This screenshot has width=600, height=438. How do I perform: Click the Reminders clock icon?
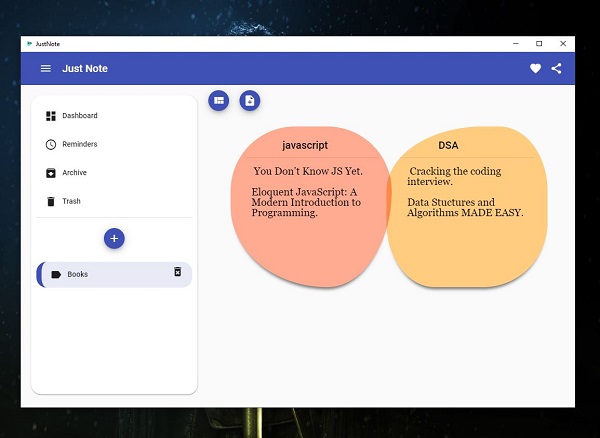(51, 145)
